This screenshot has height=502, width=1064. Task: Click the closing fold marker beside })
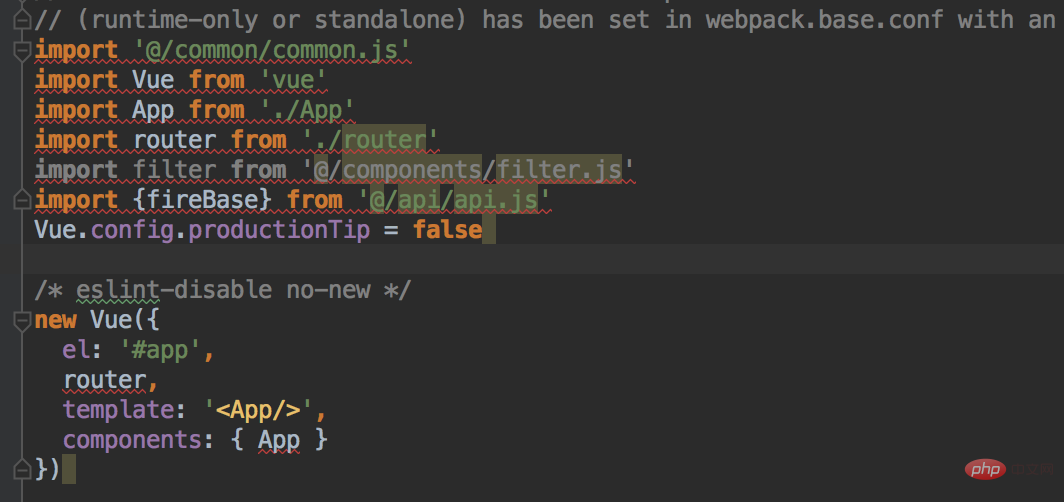point(21,469)
